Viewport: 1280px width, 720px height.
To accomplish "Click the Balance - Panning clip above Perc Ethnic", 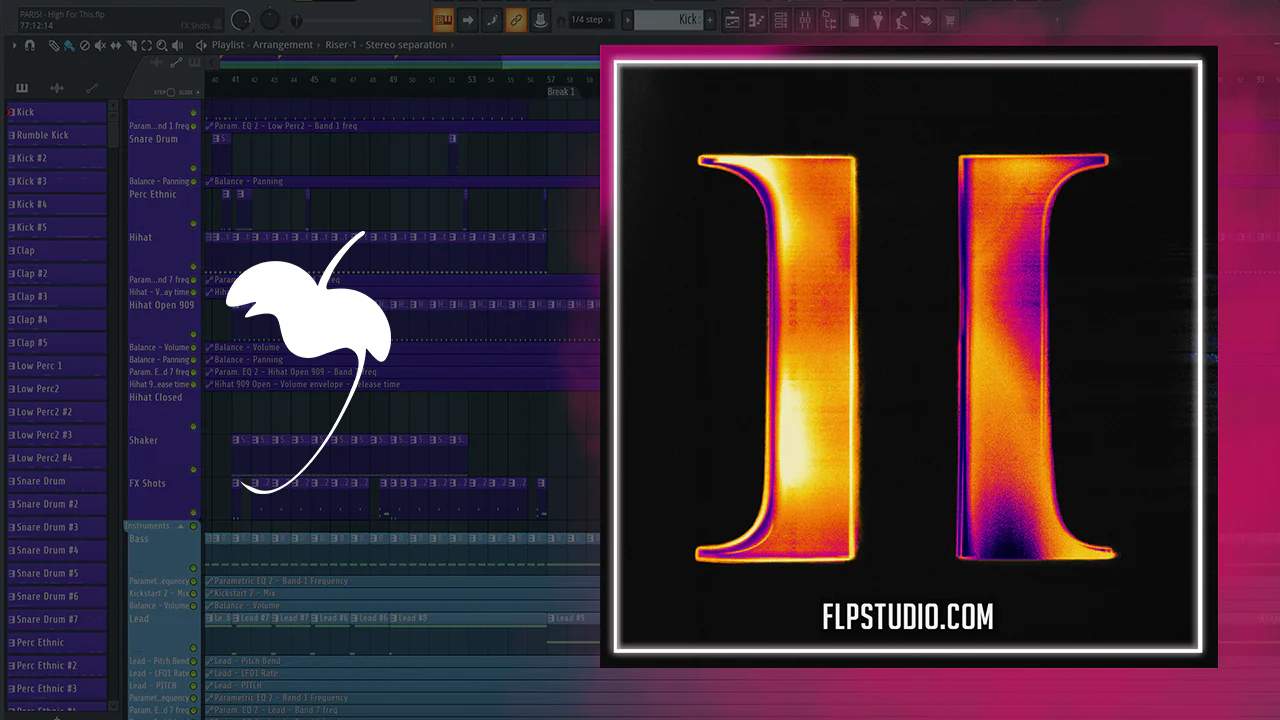I will [x=400, y=181].
